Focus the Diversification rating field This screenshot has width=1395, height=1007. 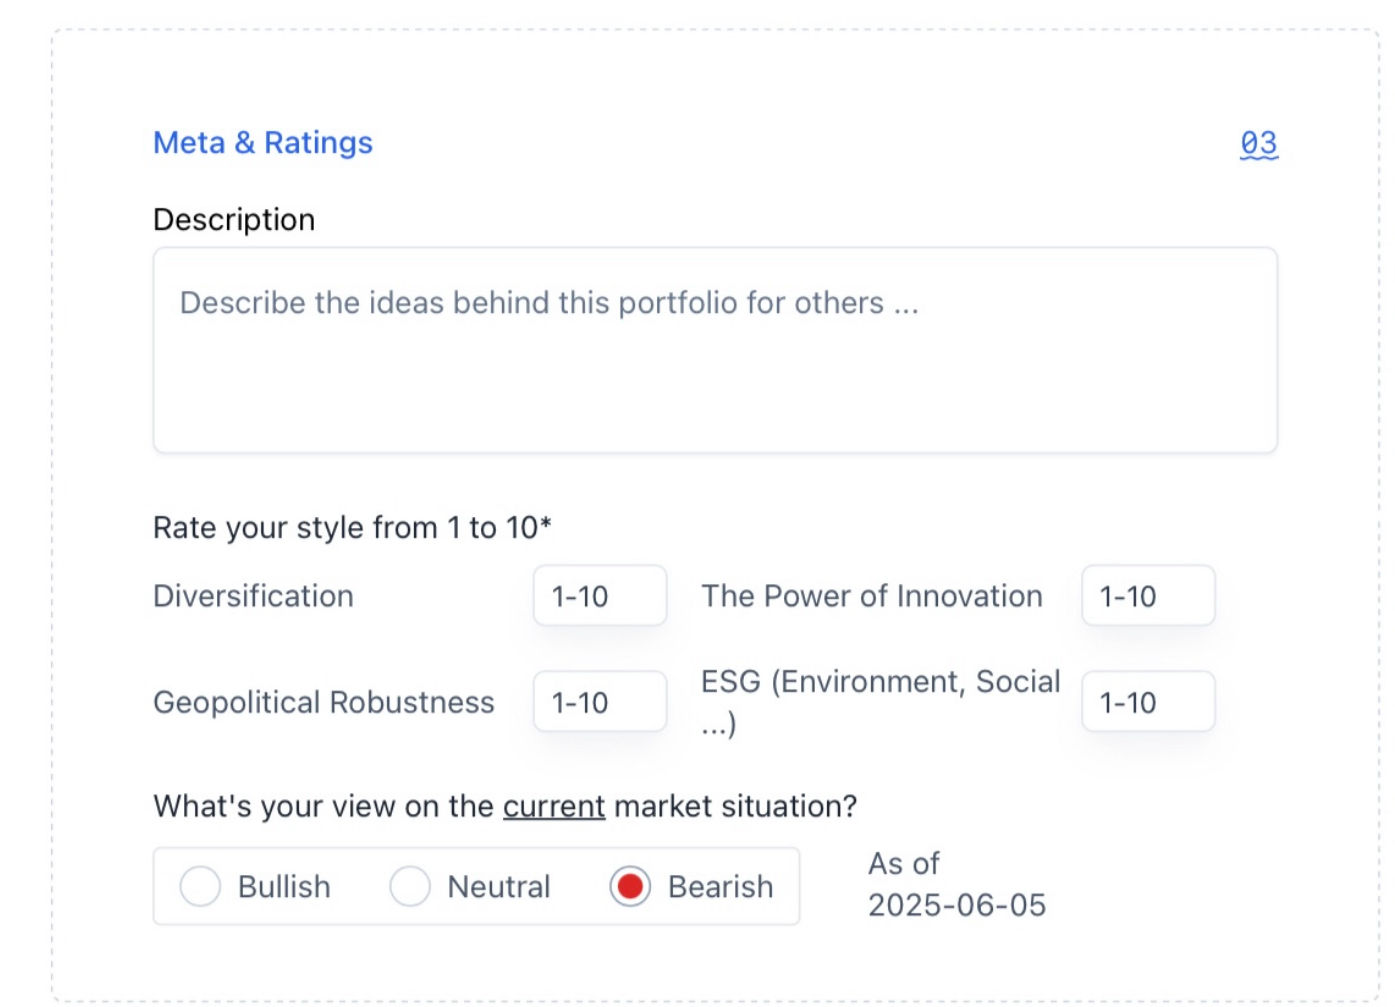[600, 596]
